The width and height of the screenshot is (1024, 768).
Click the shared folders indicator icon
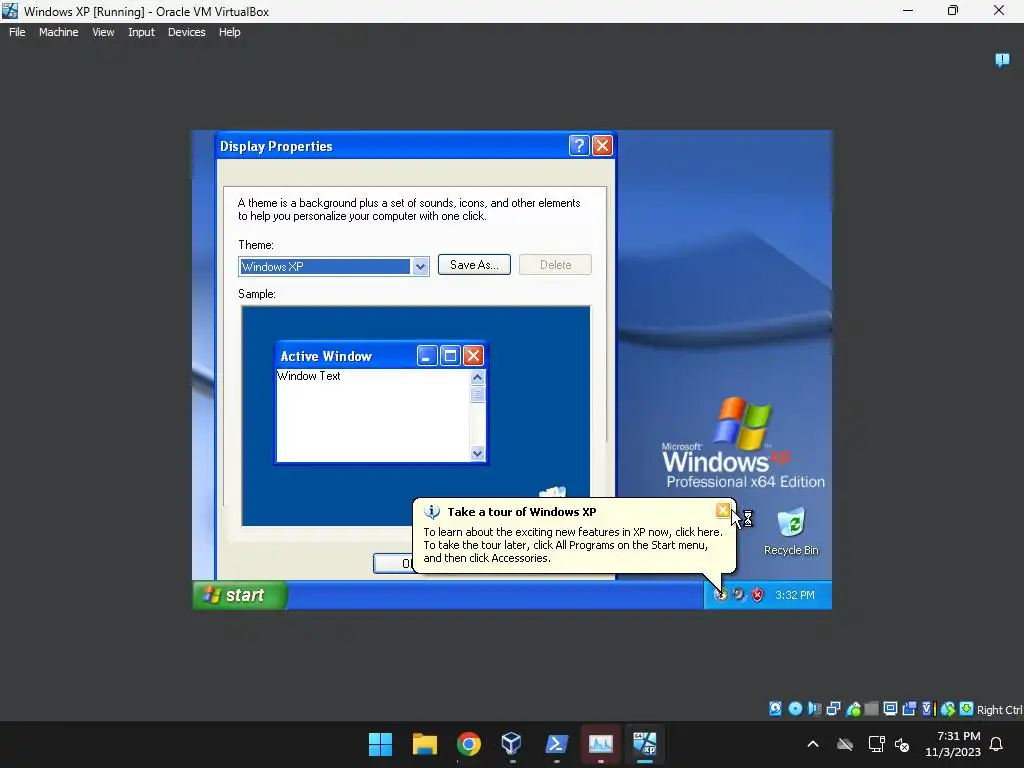coord(872,709)
